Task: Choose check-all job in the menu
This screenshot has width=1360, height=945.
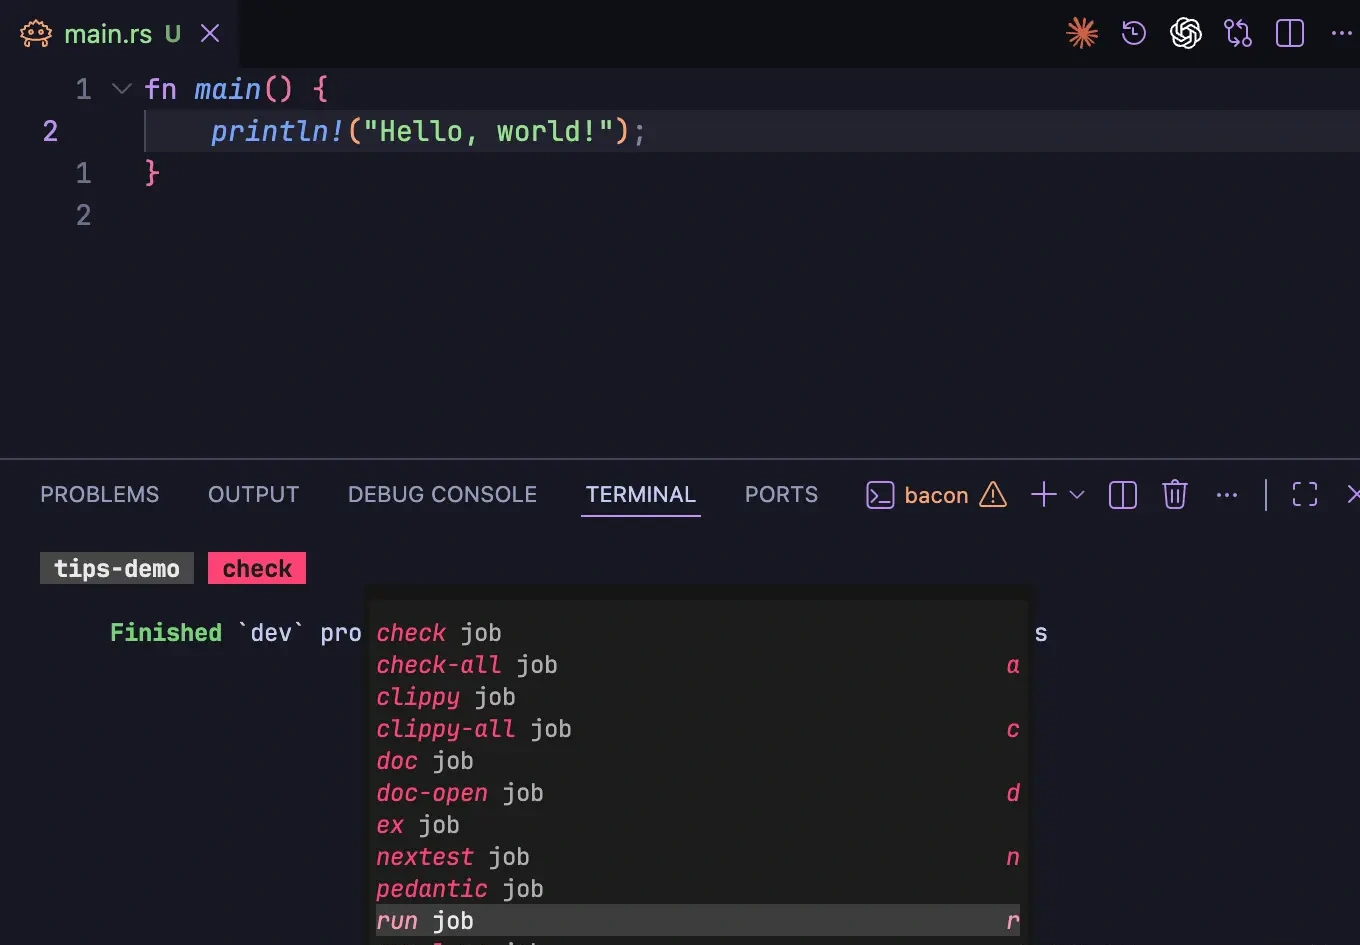Action: pyautogui.click(x=698, y=665)
